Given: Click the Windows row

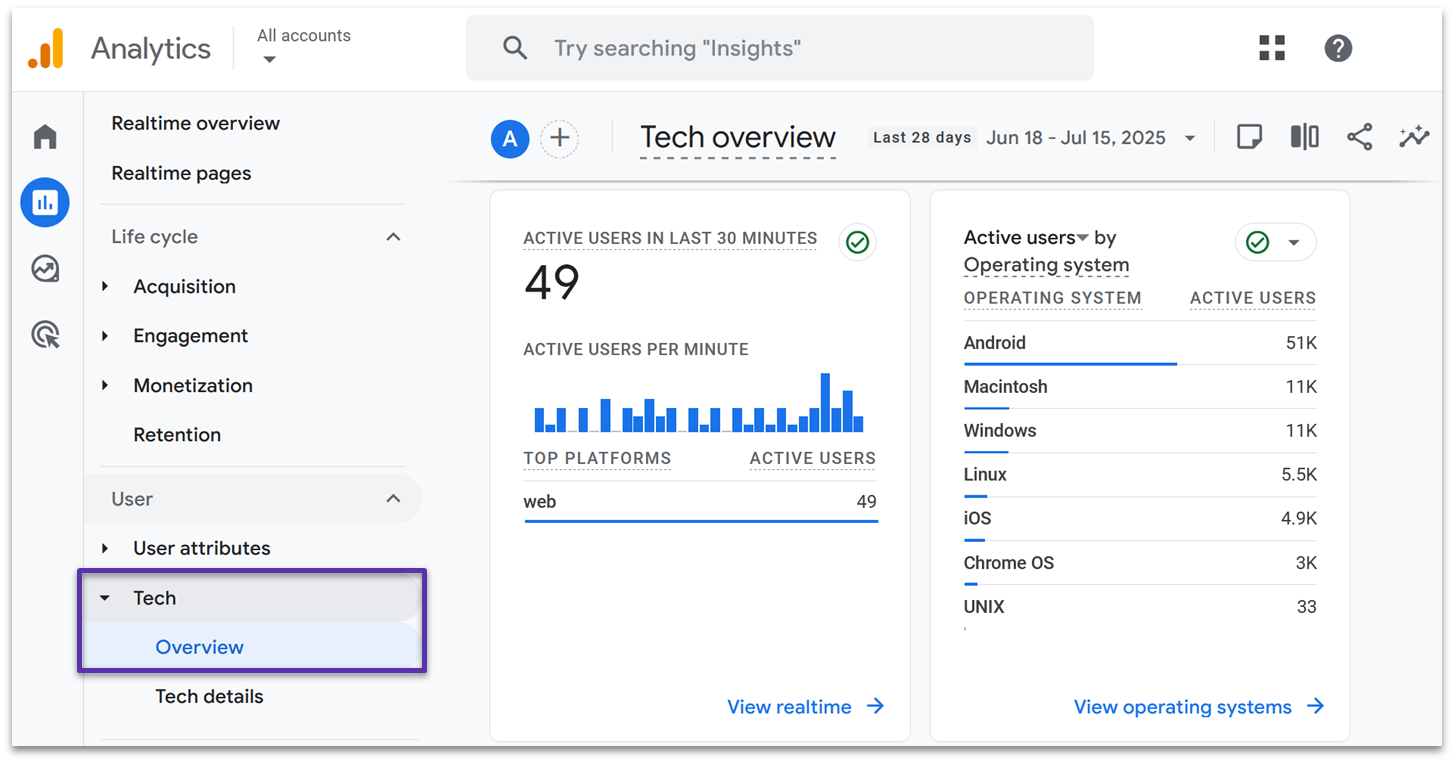Looking at the screenshot, I should click(1140, 431).
